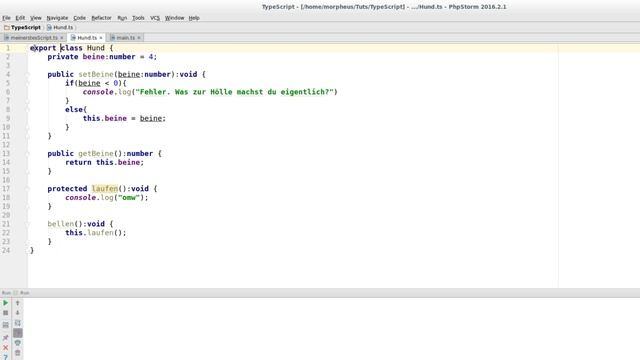This screenshot has width=640, height=360.
Task: Open the File menu
Action: click(7, 18)
